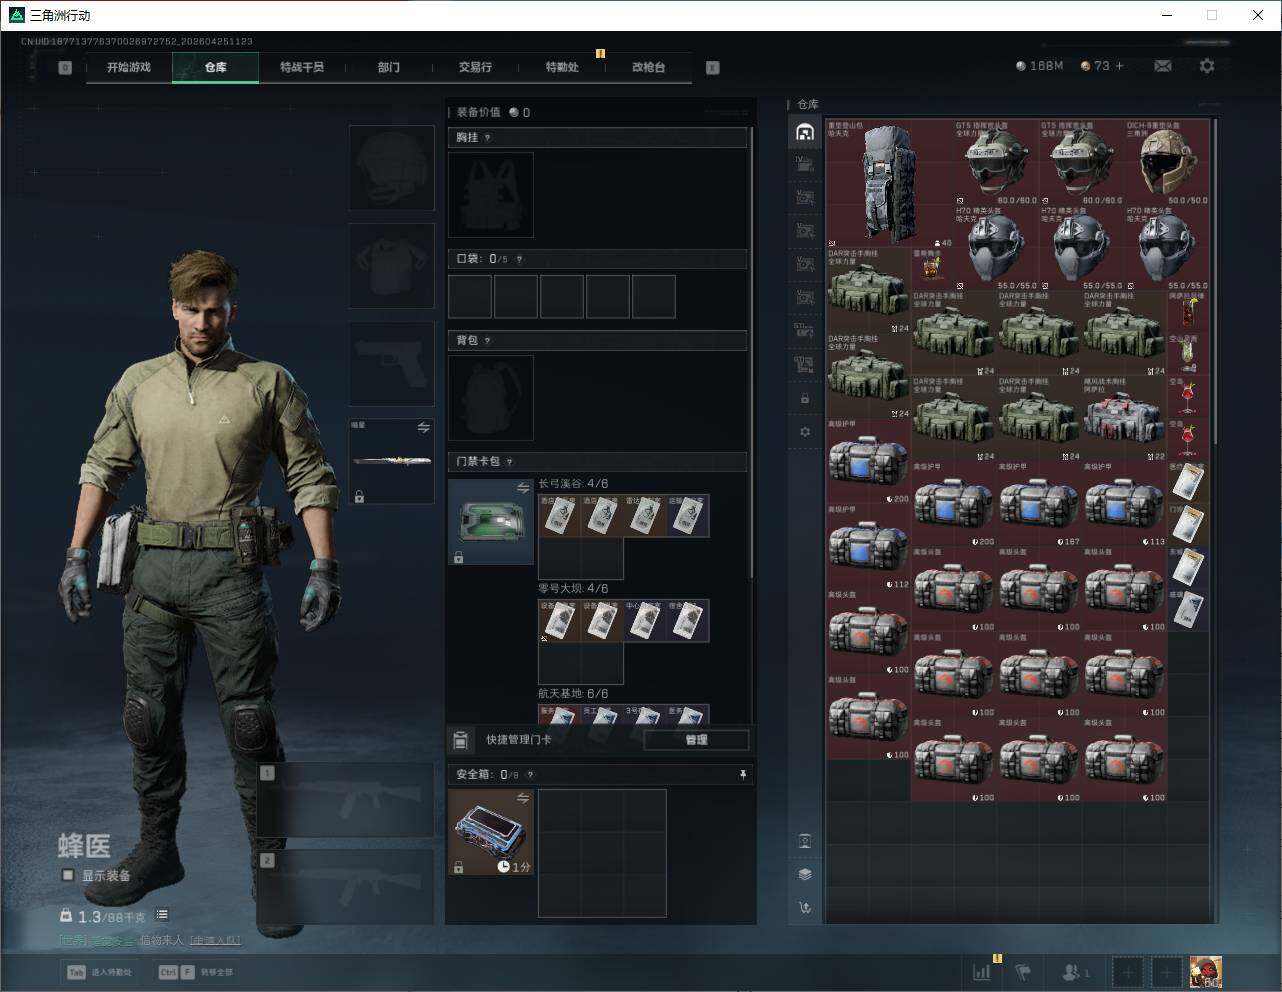This screenshot has height=992, width=1282.
Task: Open the stats bar chart icon
Action: point(982,972)
